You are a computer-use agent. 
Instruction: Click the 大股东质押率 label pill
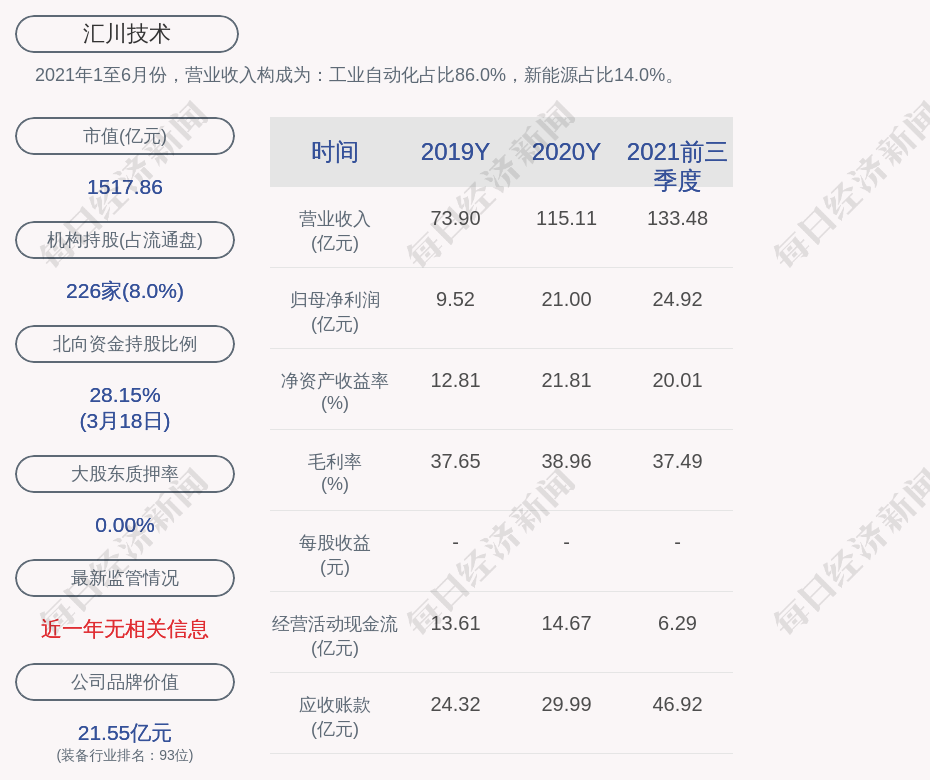[x=125, y=474]
